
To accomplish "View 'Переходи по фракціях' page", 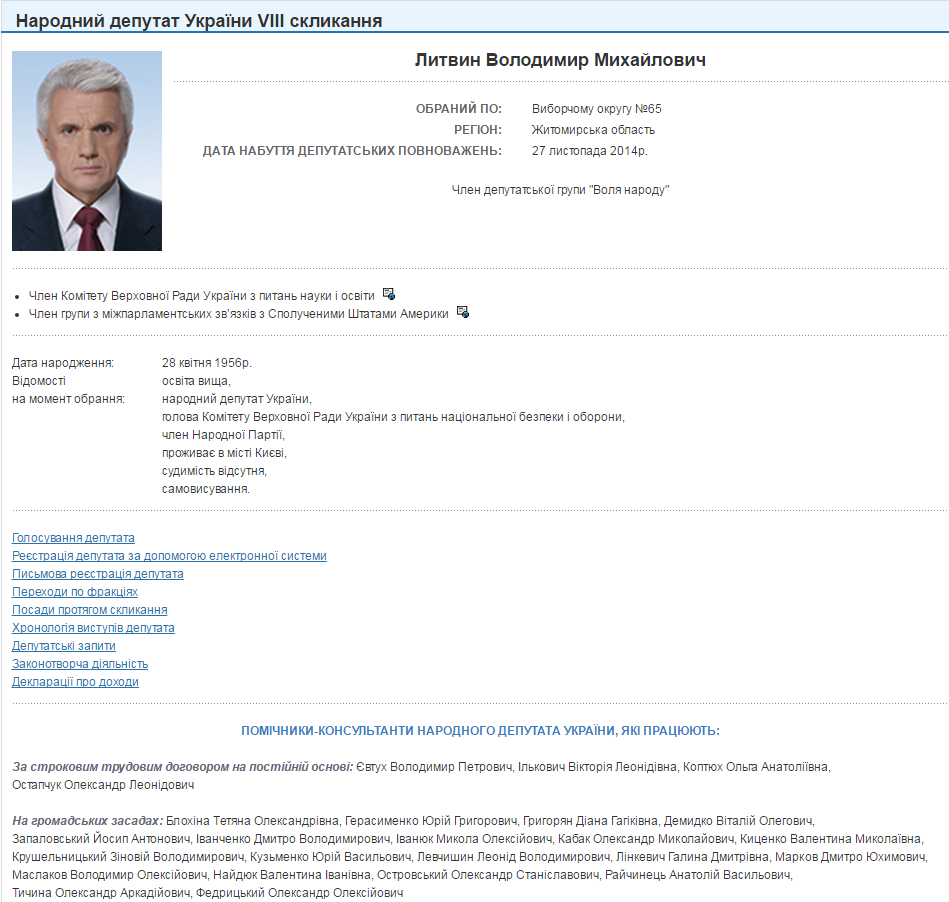I will click(74, 592).
